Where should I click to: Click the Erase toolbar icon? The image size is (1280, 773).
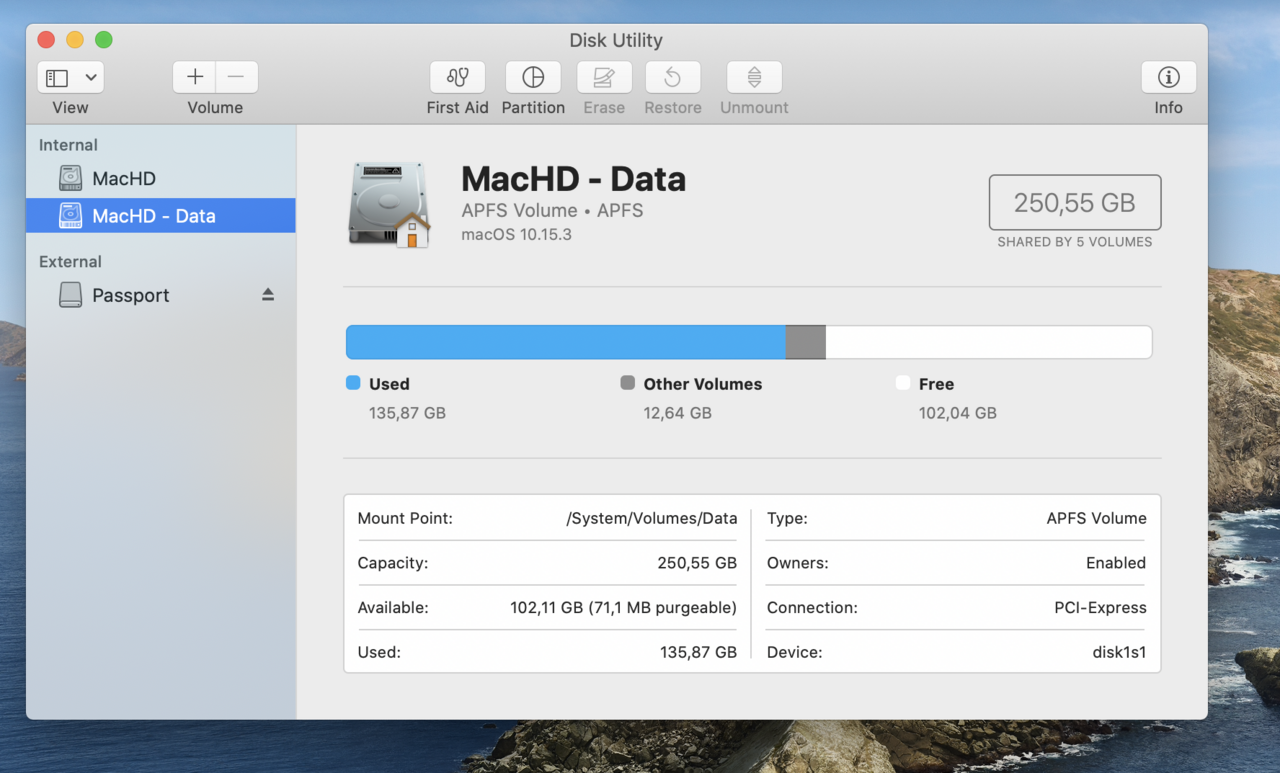point(604,77)
